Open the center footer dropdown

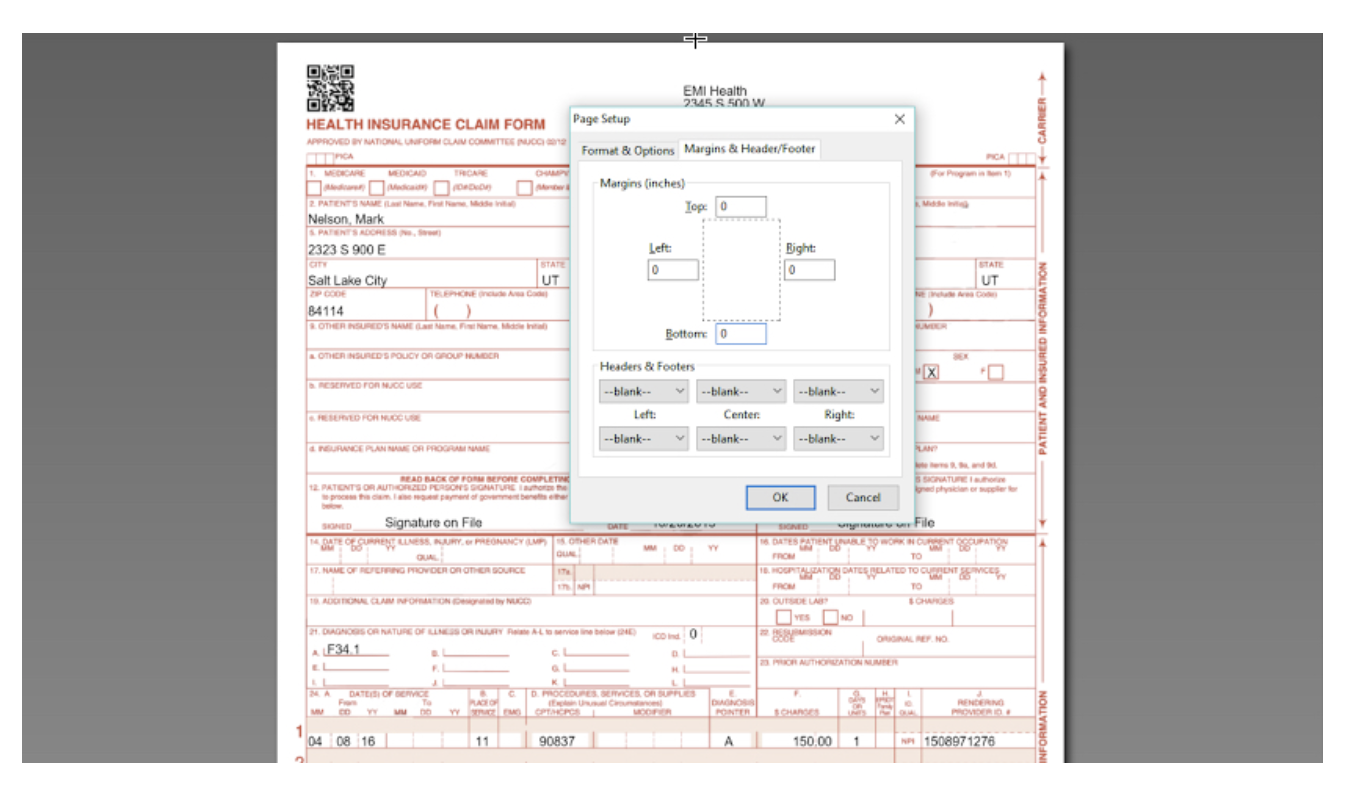coord(740,438)
